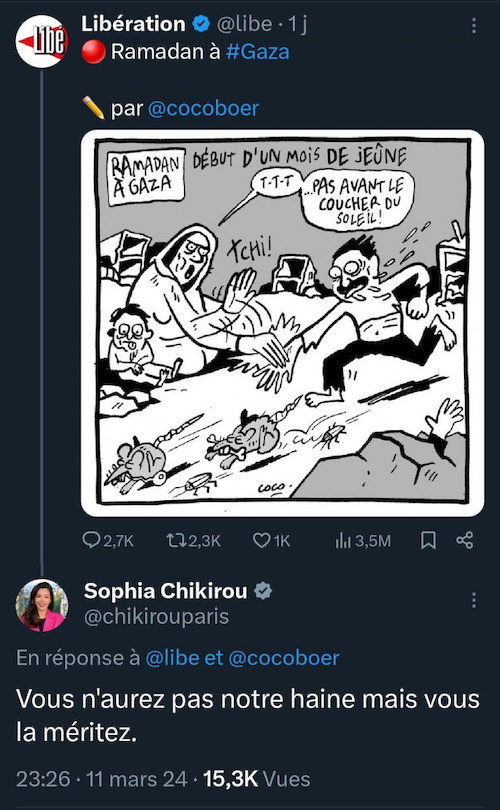Viewport: 500px width, 810px height.
Task: Tap the @chikirouparis handle
Action: pyautogui.click(x=156, y=617)
